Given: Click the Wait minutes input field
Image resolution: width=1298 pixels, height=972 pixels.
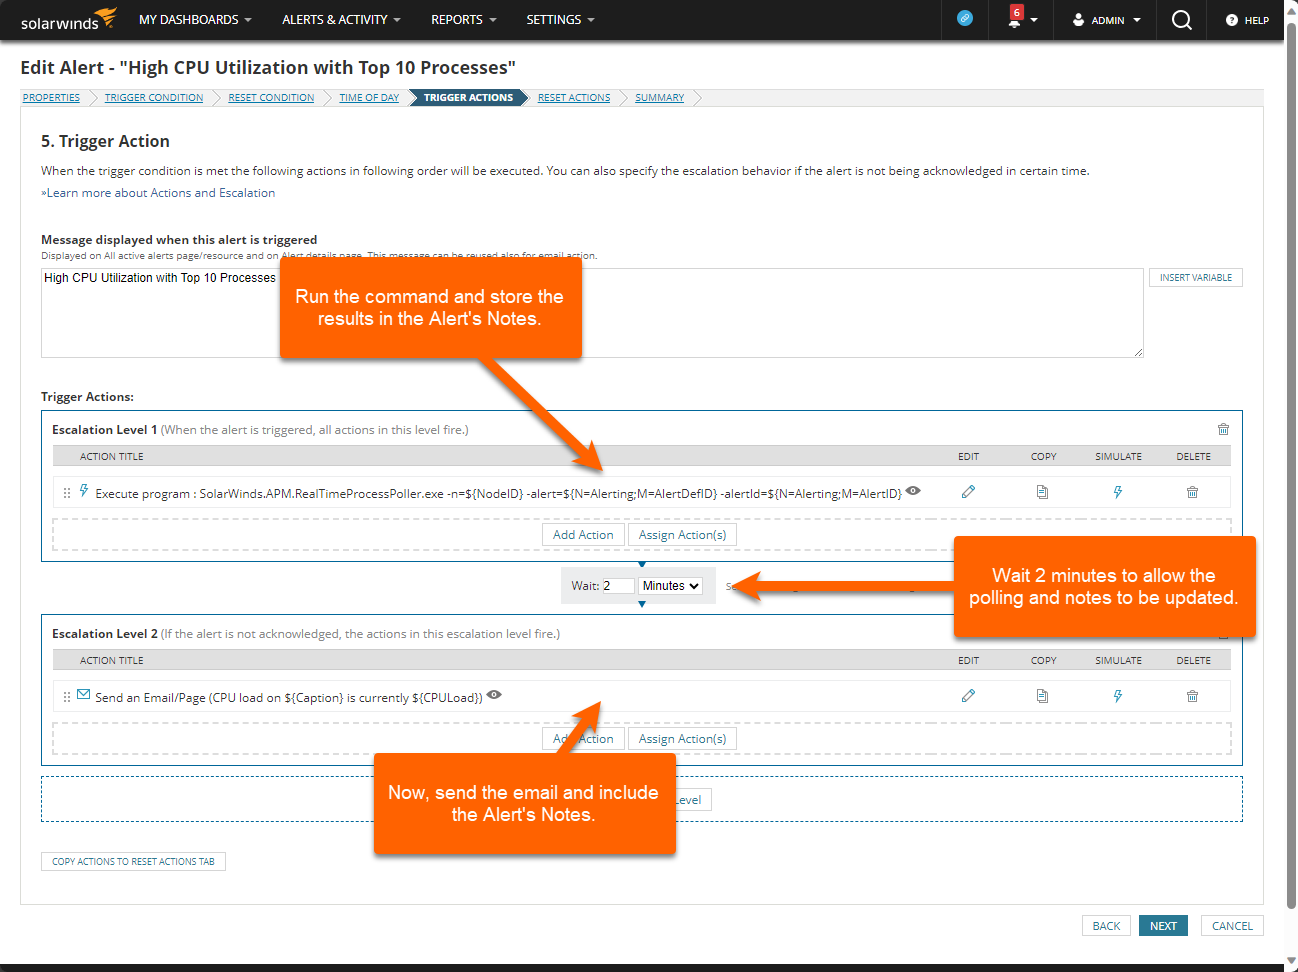Looking at the screenshot, I should tap(617, 586).
